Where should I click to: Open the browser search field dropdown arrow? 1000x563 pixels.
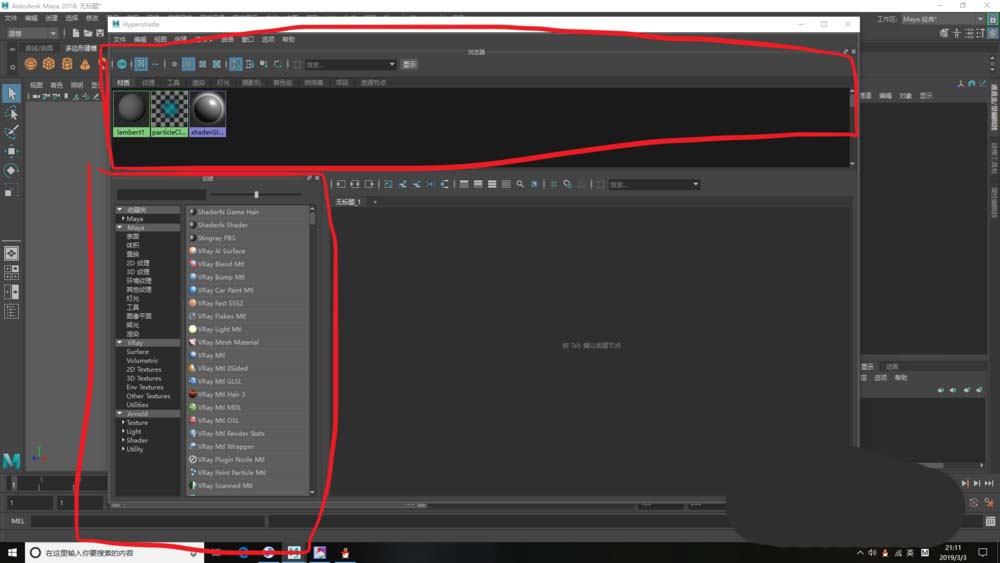392,64
